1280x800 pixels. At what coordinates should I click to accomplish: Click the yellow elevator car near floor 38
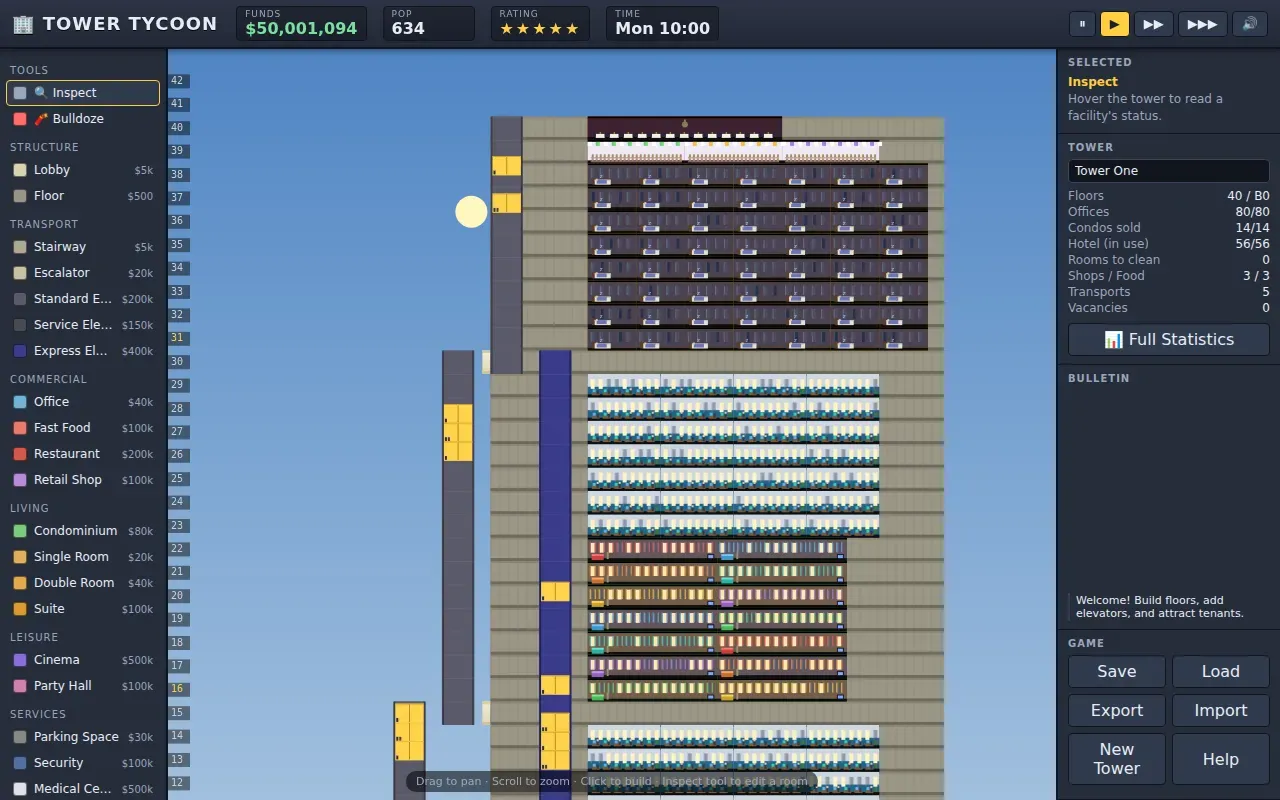coord(506,166)
